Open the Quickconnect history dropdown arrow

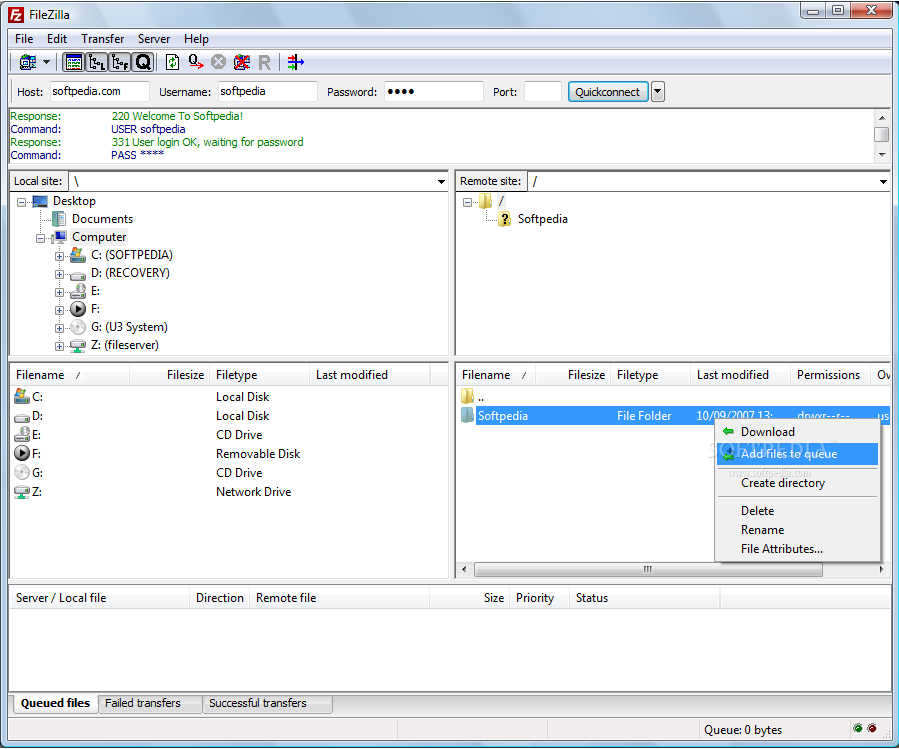click(658, 92)
